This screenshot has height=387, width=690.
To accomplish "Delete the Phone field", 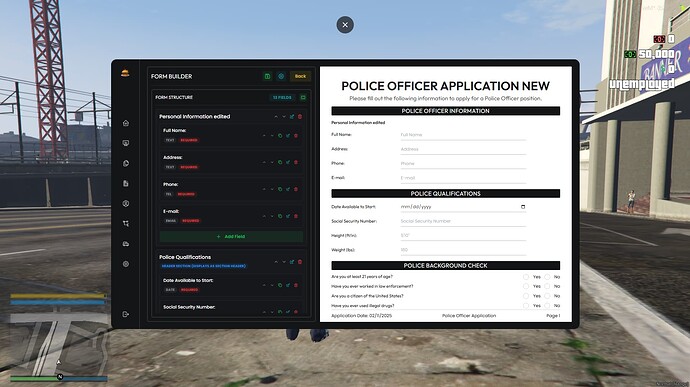I will (x=296, y=189).
